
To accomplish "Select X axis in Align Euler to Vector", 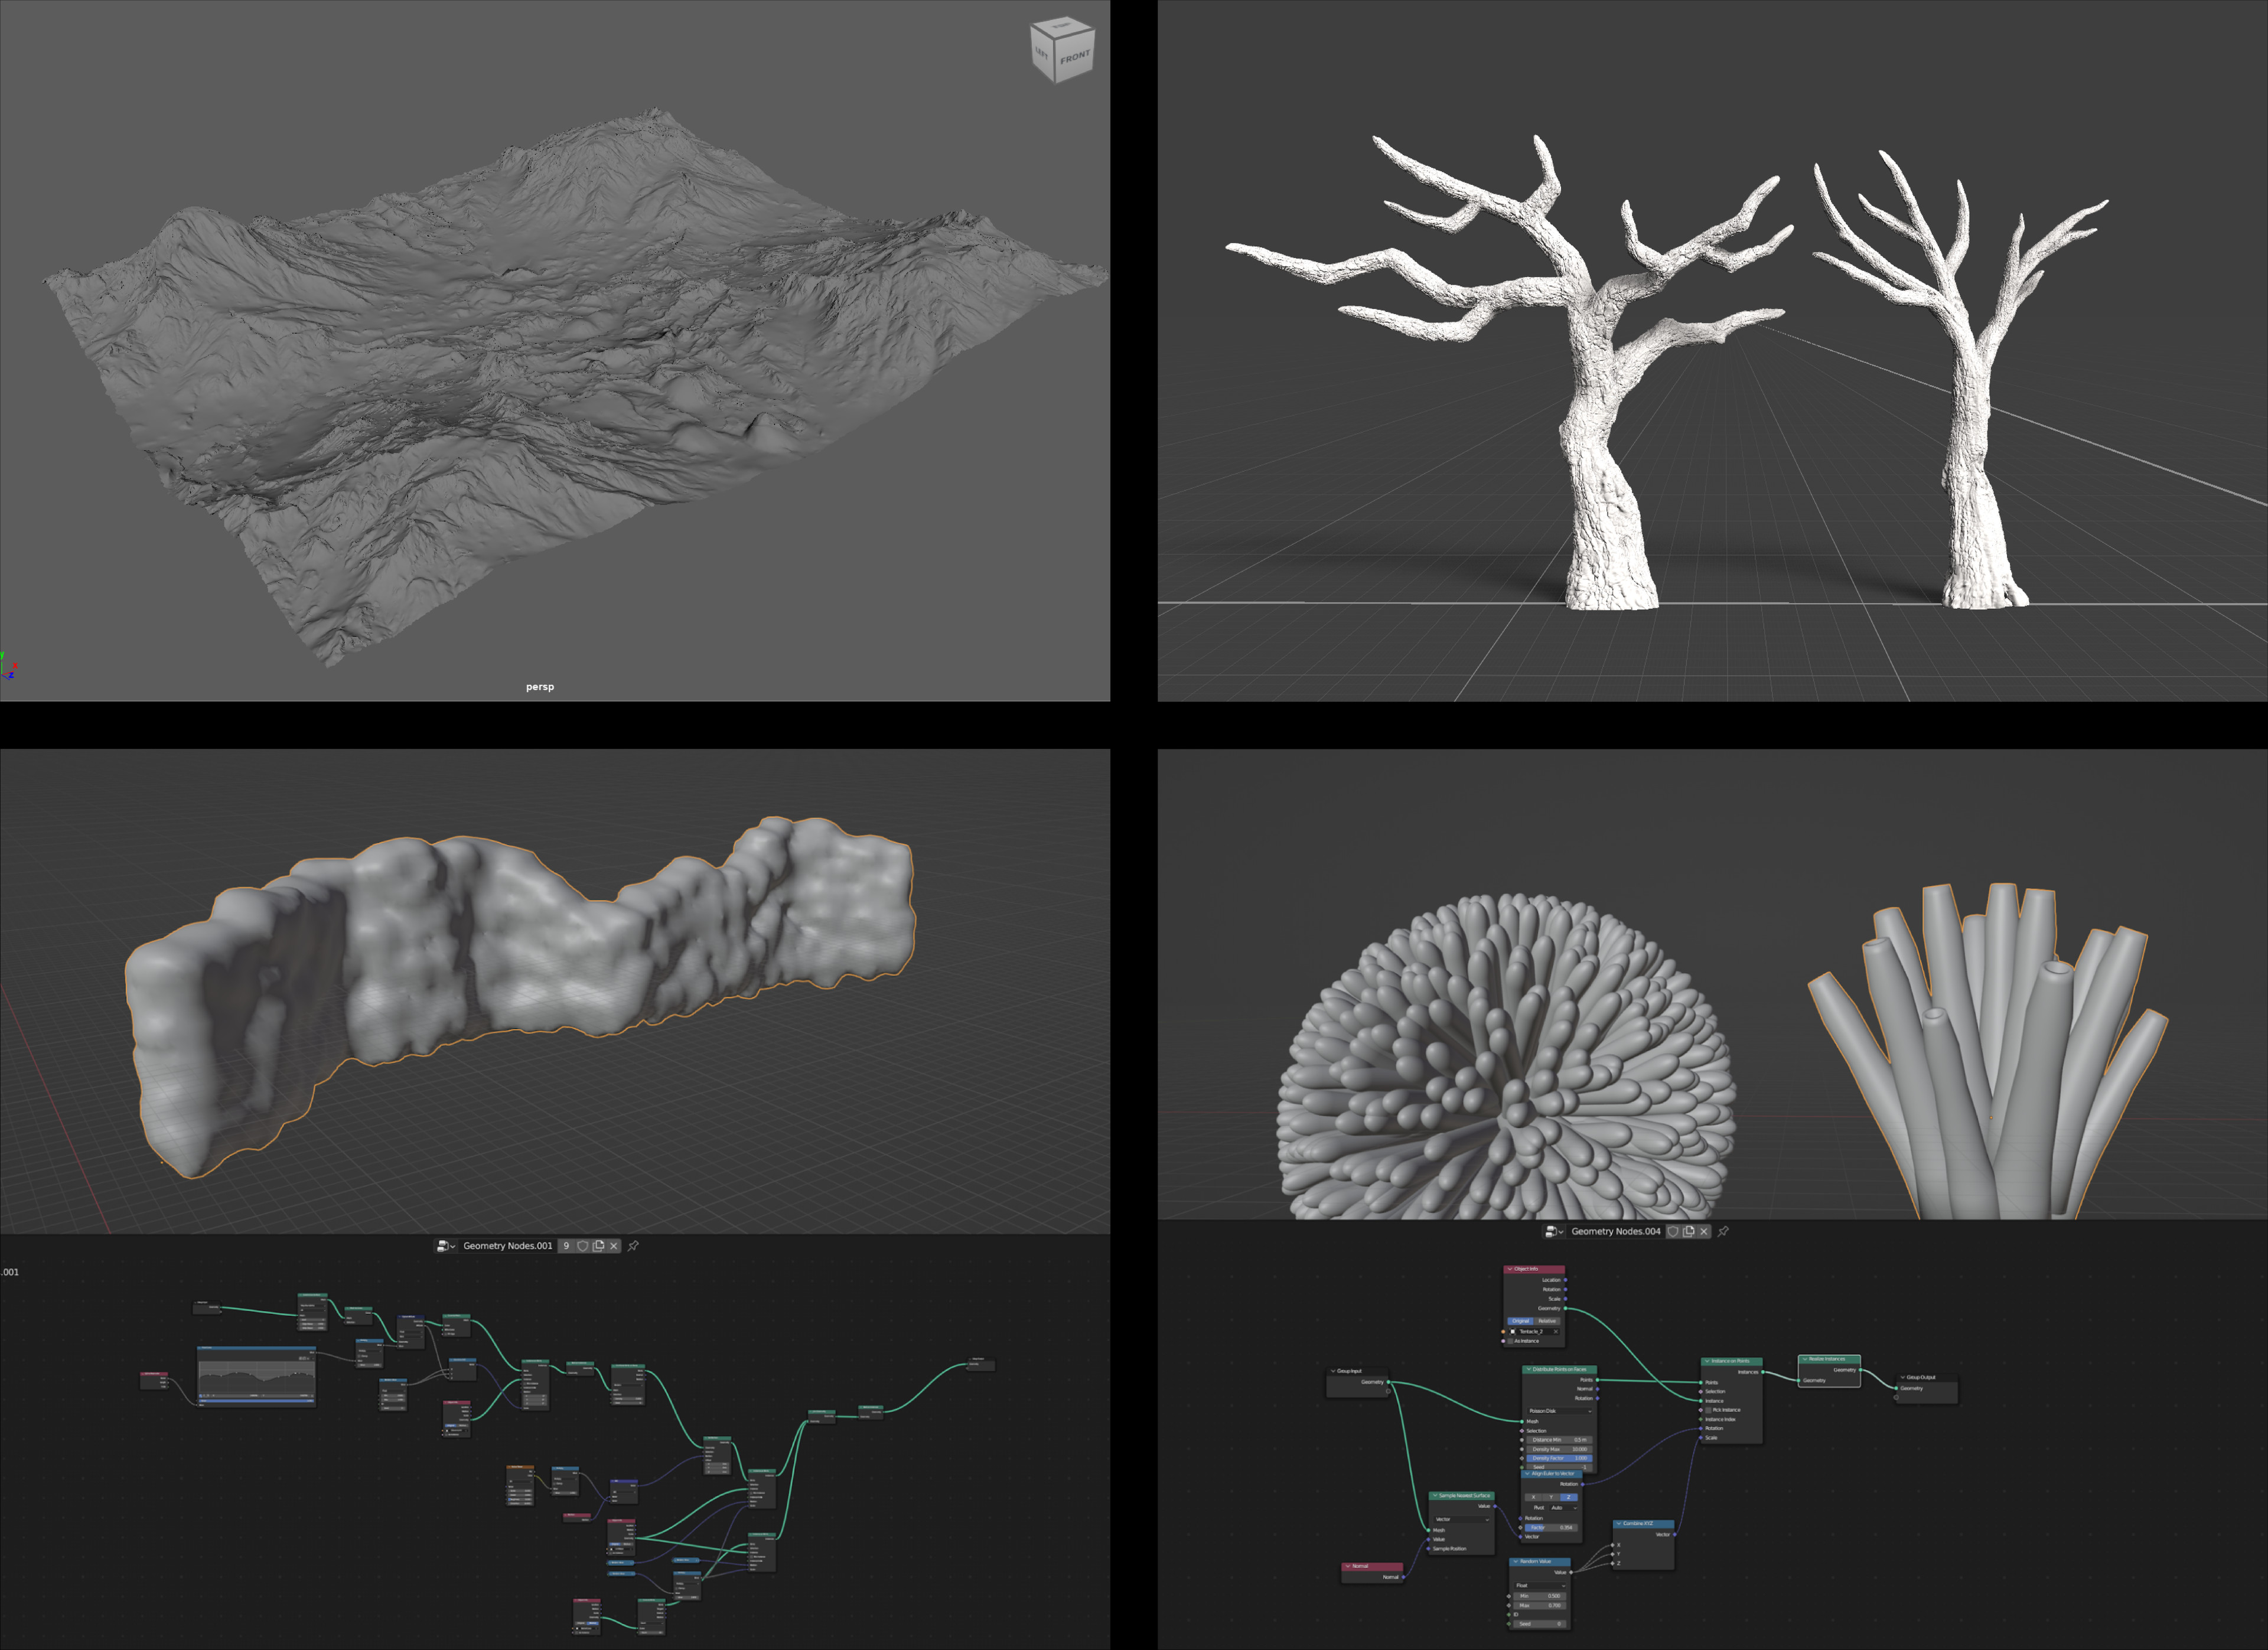I will (1534, 1497).
